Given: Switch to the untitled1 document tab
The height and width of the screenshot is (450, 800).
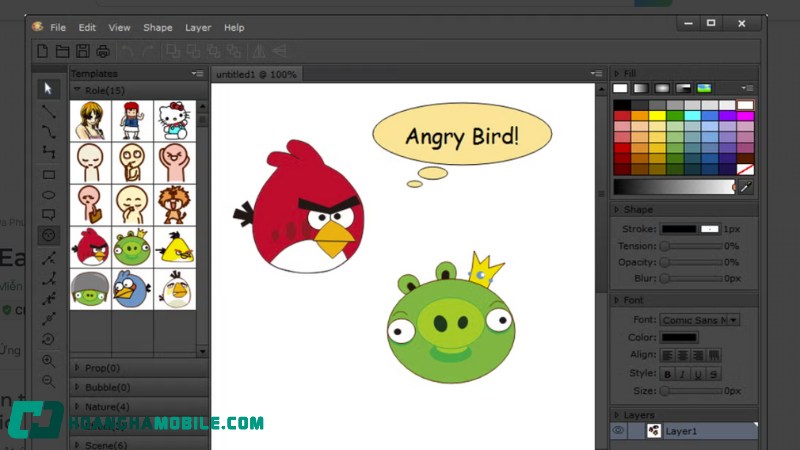Looking at the screenshot, I should coord(257,74).
